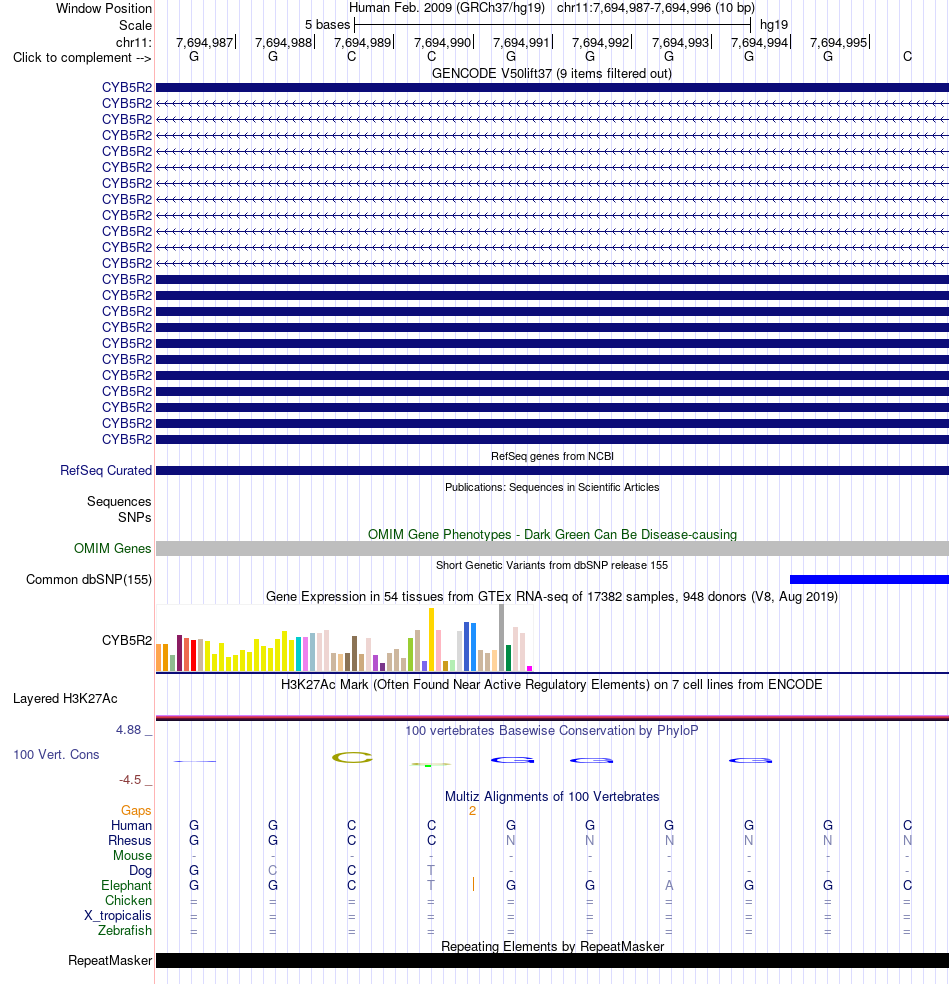Click the 'Click to complement -->' label

coord(82,57)
